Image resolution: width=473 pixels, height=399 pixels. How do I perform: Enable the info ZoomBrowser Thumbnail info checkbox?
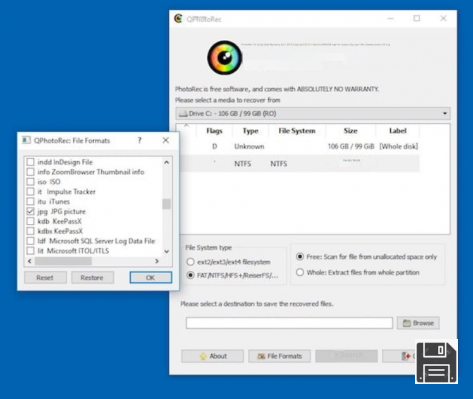[x=30, y=172]
